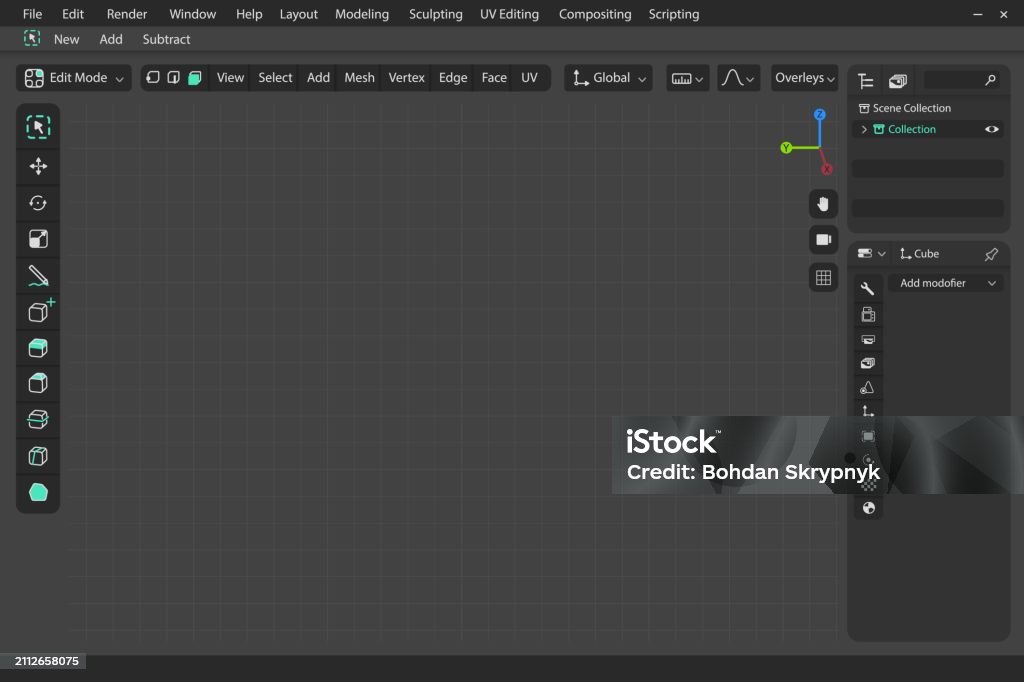Open the Face menu in viewport header

click(x=494, y=78)
